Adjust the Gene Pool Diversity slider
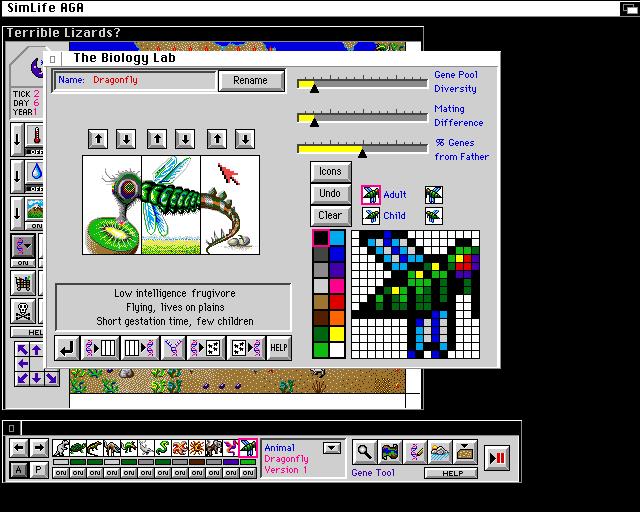The height and width of the screenshot is (512, 640). click(362, 83)
